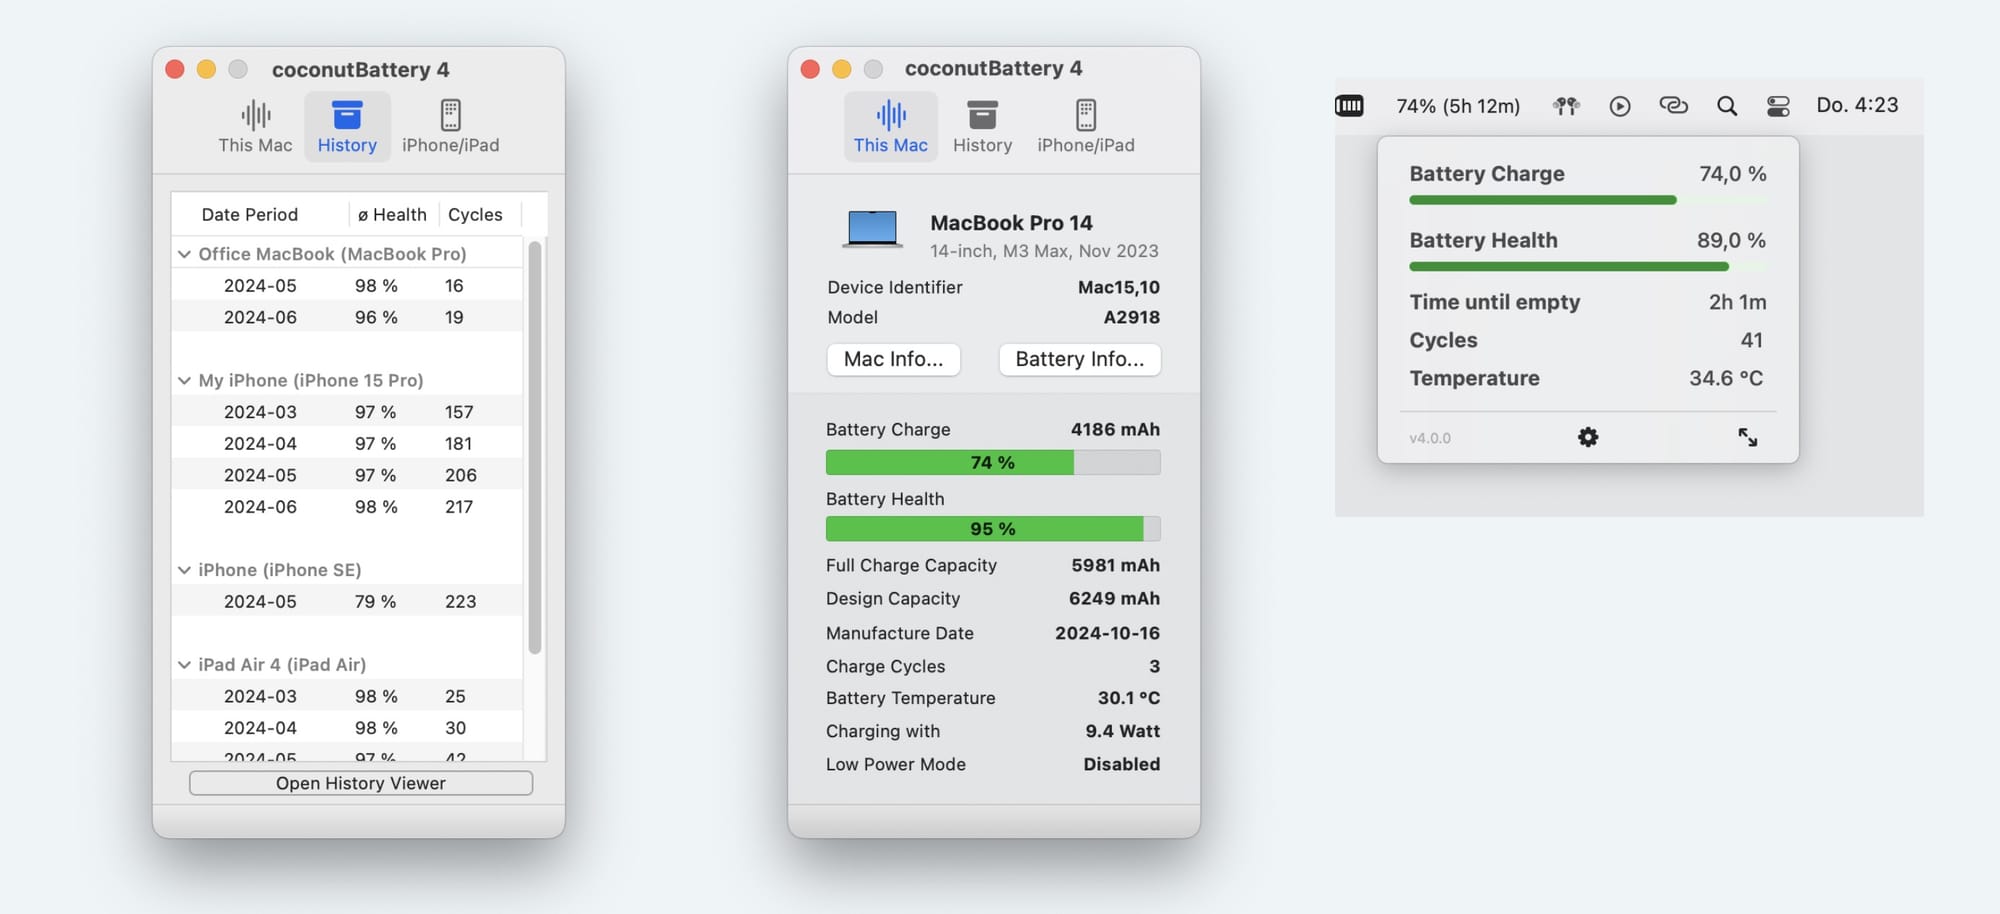Select My iPhone 2024-06 row with 217 cycles

click(x=347, y=507)
